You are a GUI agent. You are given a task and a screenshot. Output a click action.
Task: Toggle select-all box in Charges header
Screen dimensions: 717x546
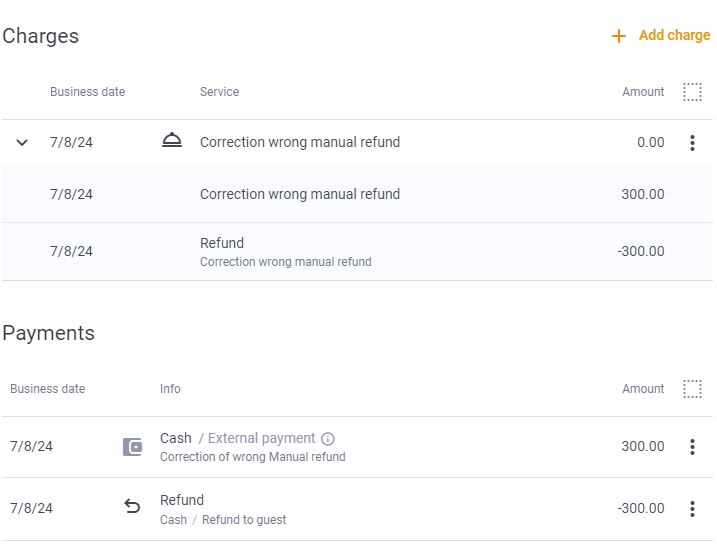pyautogui.click(x=692, y=92)
